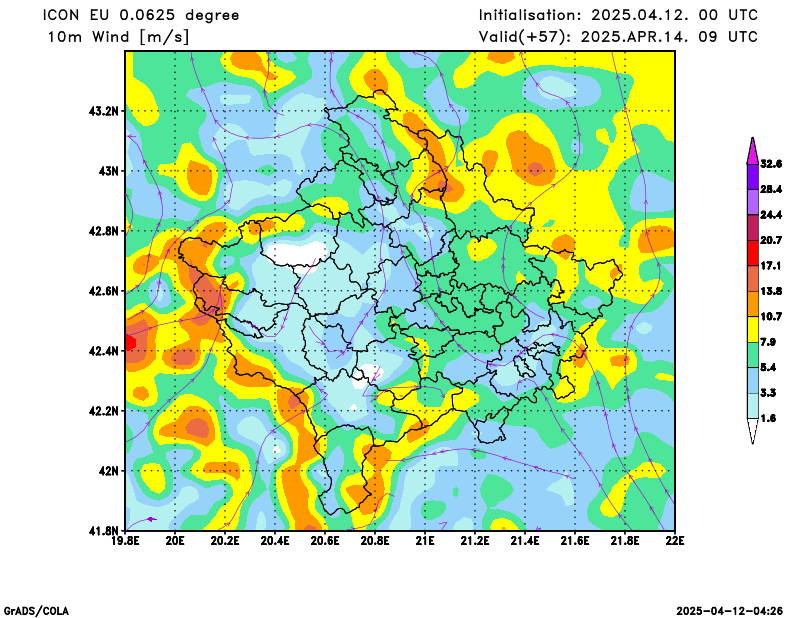The width and height of the screenshot is (800, 618).
Task: Click the 21.6E longitude label
Action: pos(575,540)
